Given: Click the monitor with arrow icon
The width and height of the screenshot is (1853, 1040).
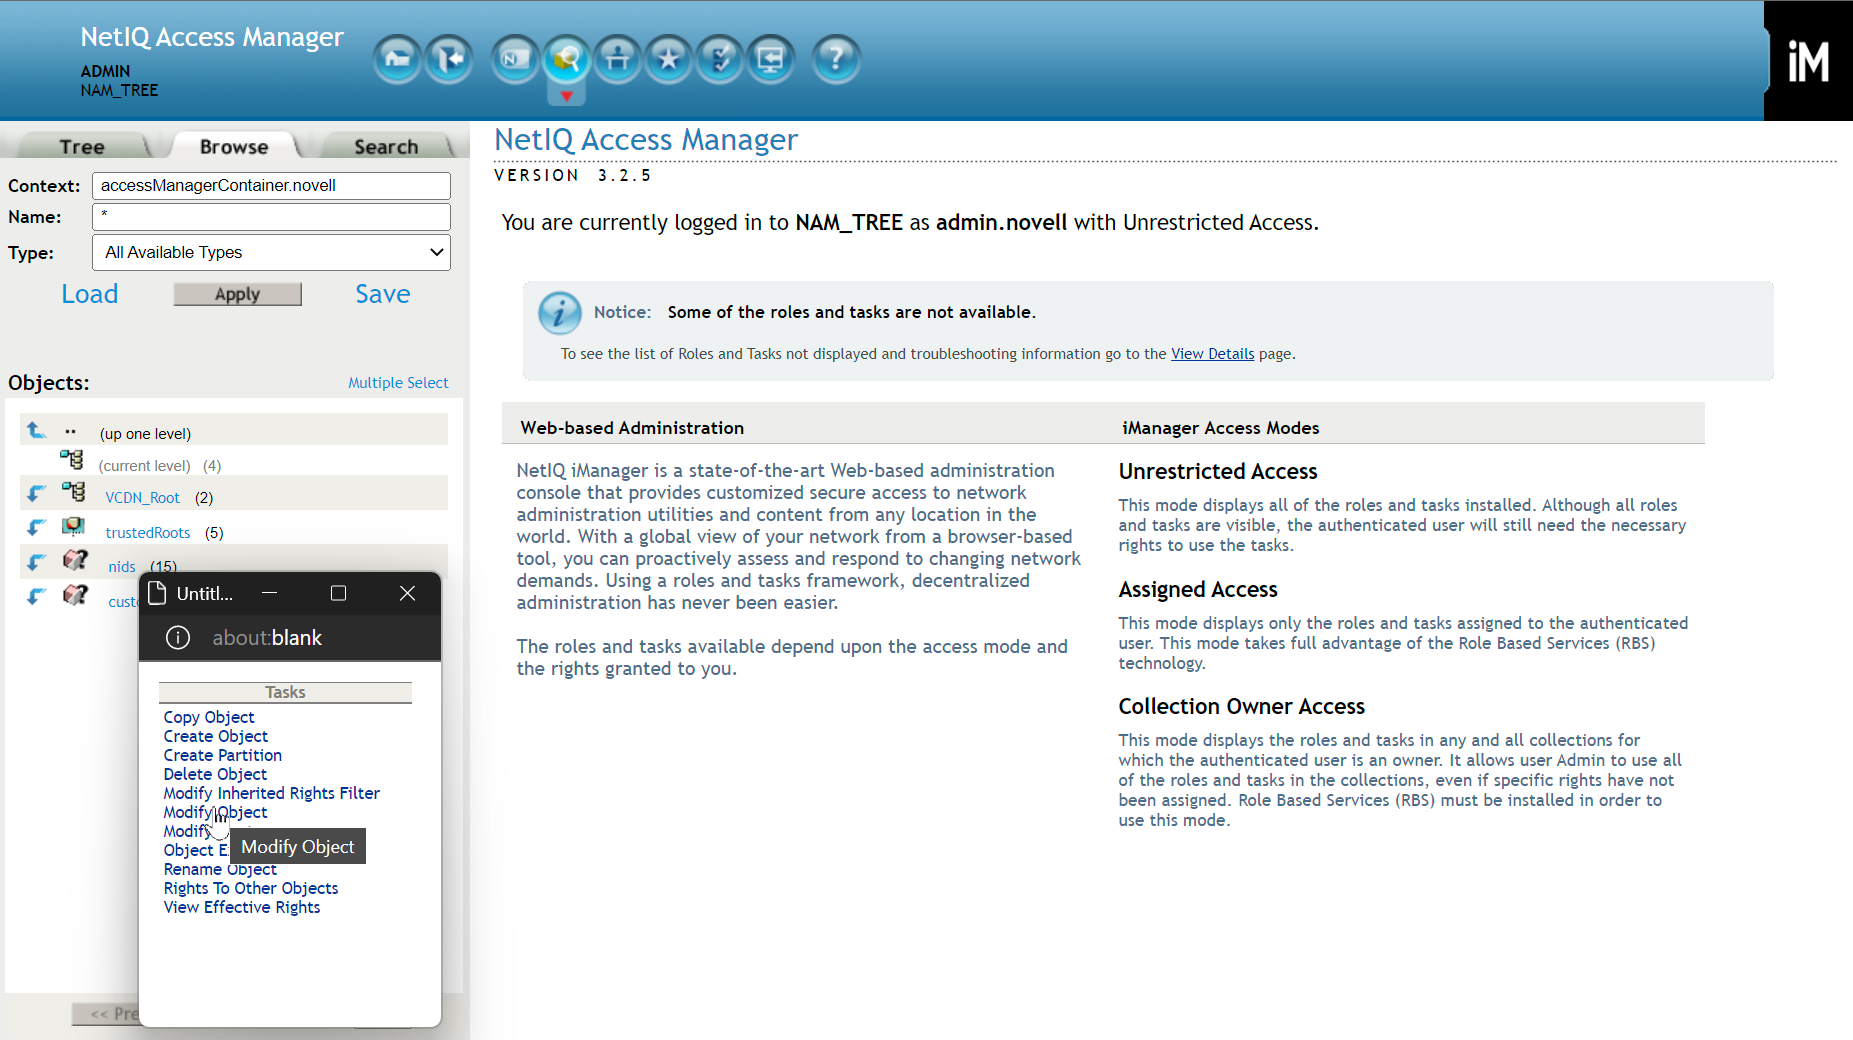Looking at the screenshot, I should (771, 60).
